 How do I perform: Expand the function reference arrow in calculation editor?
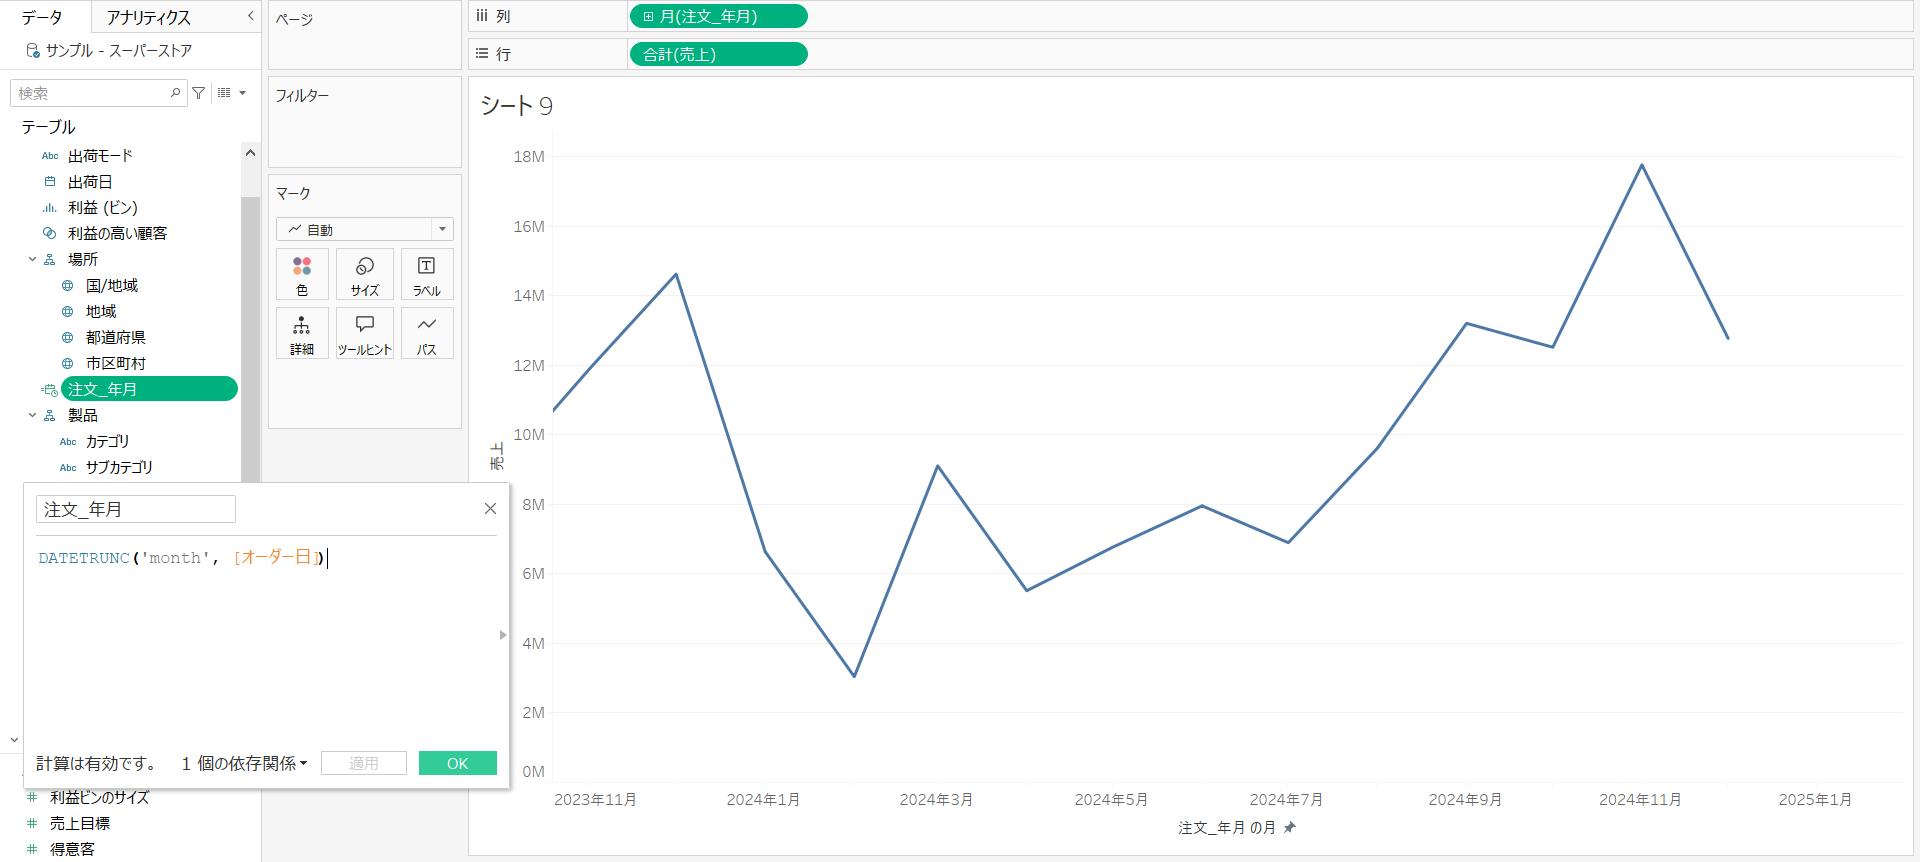point(503,635)
